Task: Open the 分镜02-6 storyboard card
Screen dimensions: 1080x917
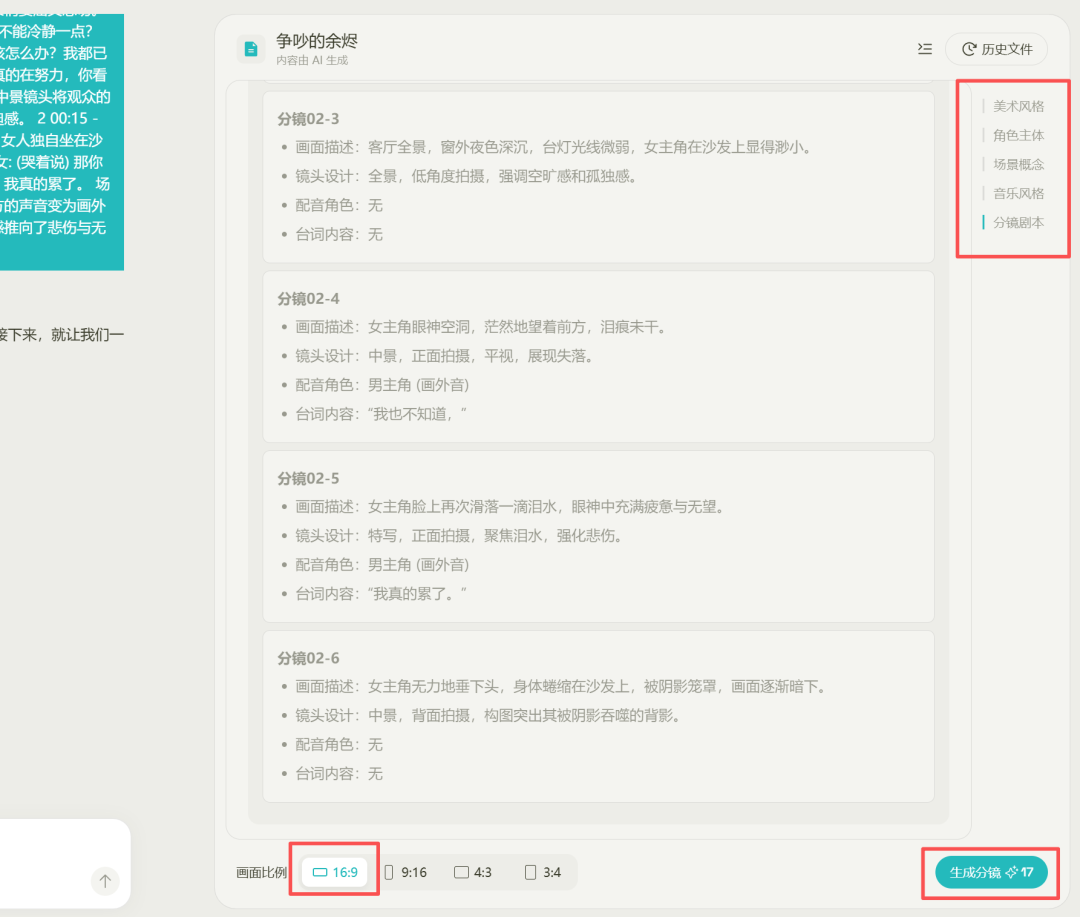Action: click(598, 716)
